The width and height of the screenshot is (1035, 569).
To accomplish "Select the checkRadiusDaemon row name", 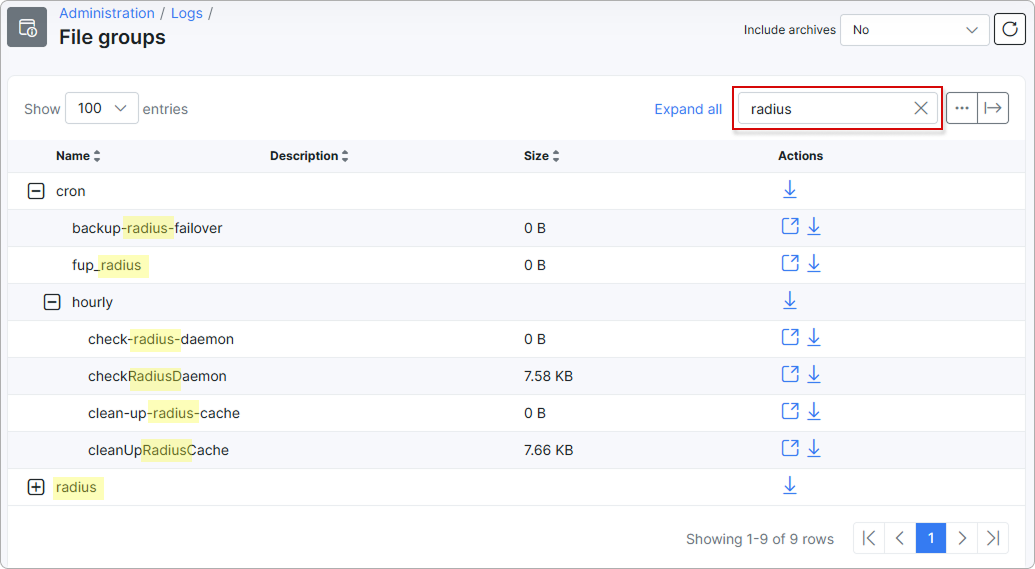I will [157, 376].
